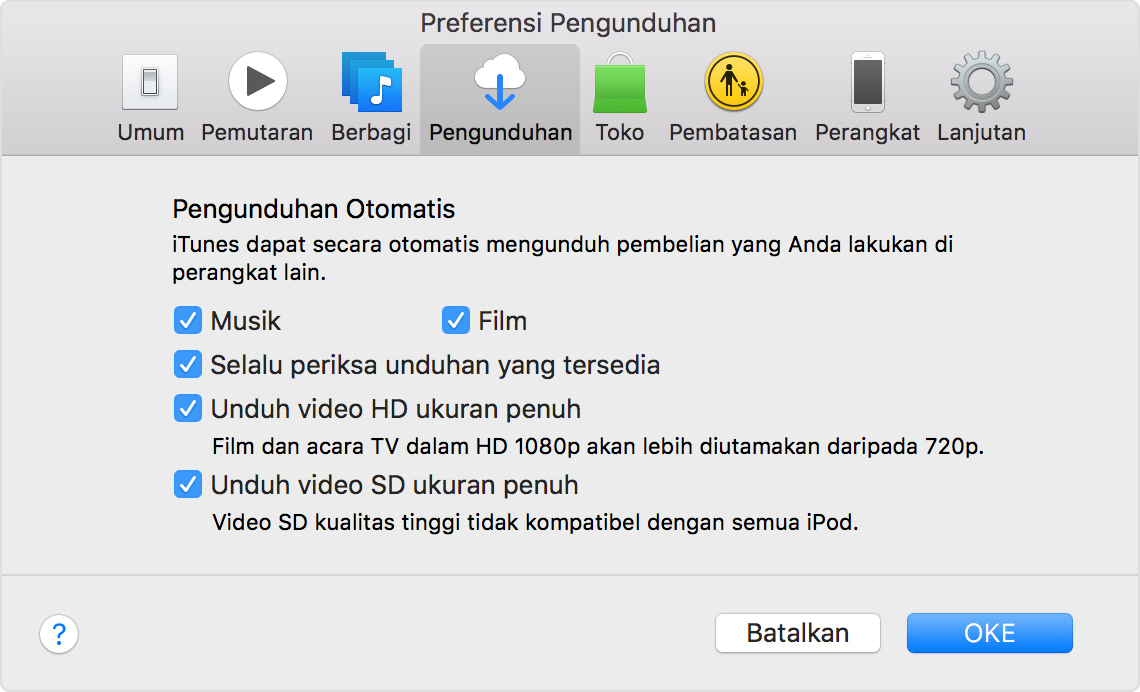Disable the Musik checkbox

click(x=187, y=321)
